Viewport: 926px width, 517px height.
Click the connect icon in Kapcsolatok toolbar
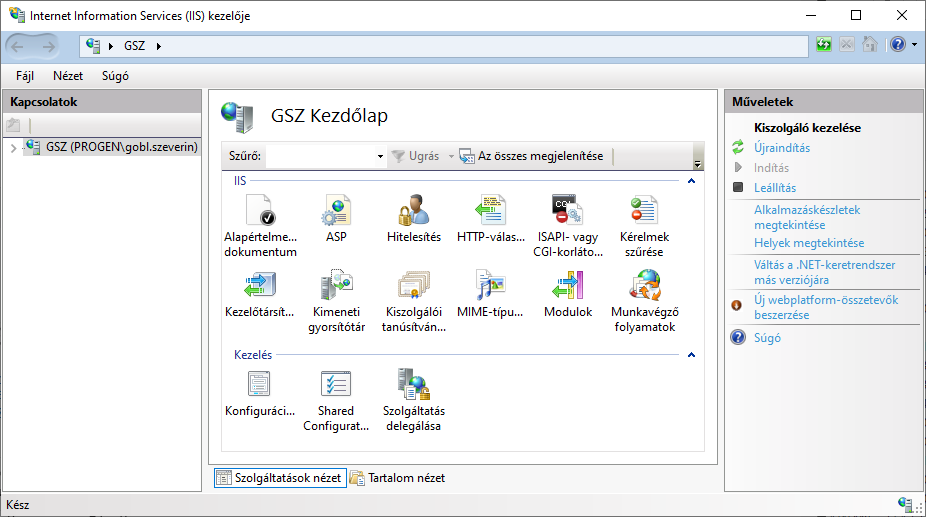(x=13, y=125)
